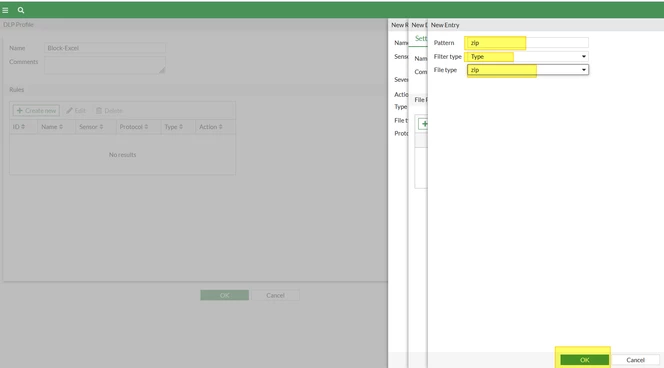The height and width of the screenshot is (368, 664).
Task: Click the DLP Profile Name field
Action: tap(105, 48)
